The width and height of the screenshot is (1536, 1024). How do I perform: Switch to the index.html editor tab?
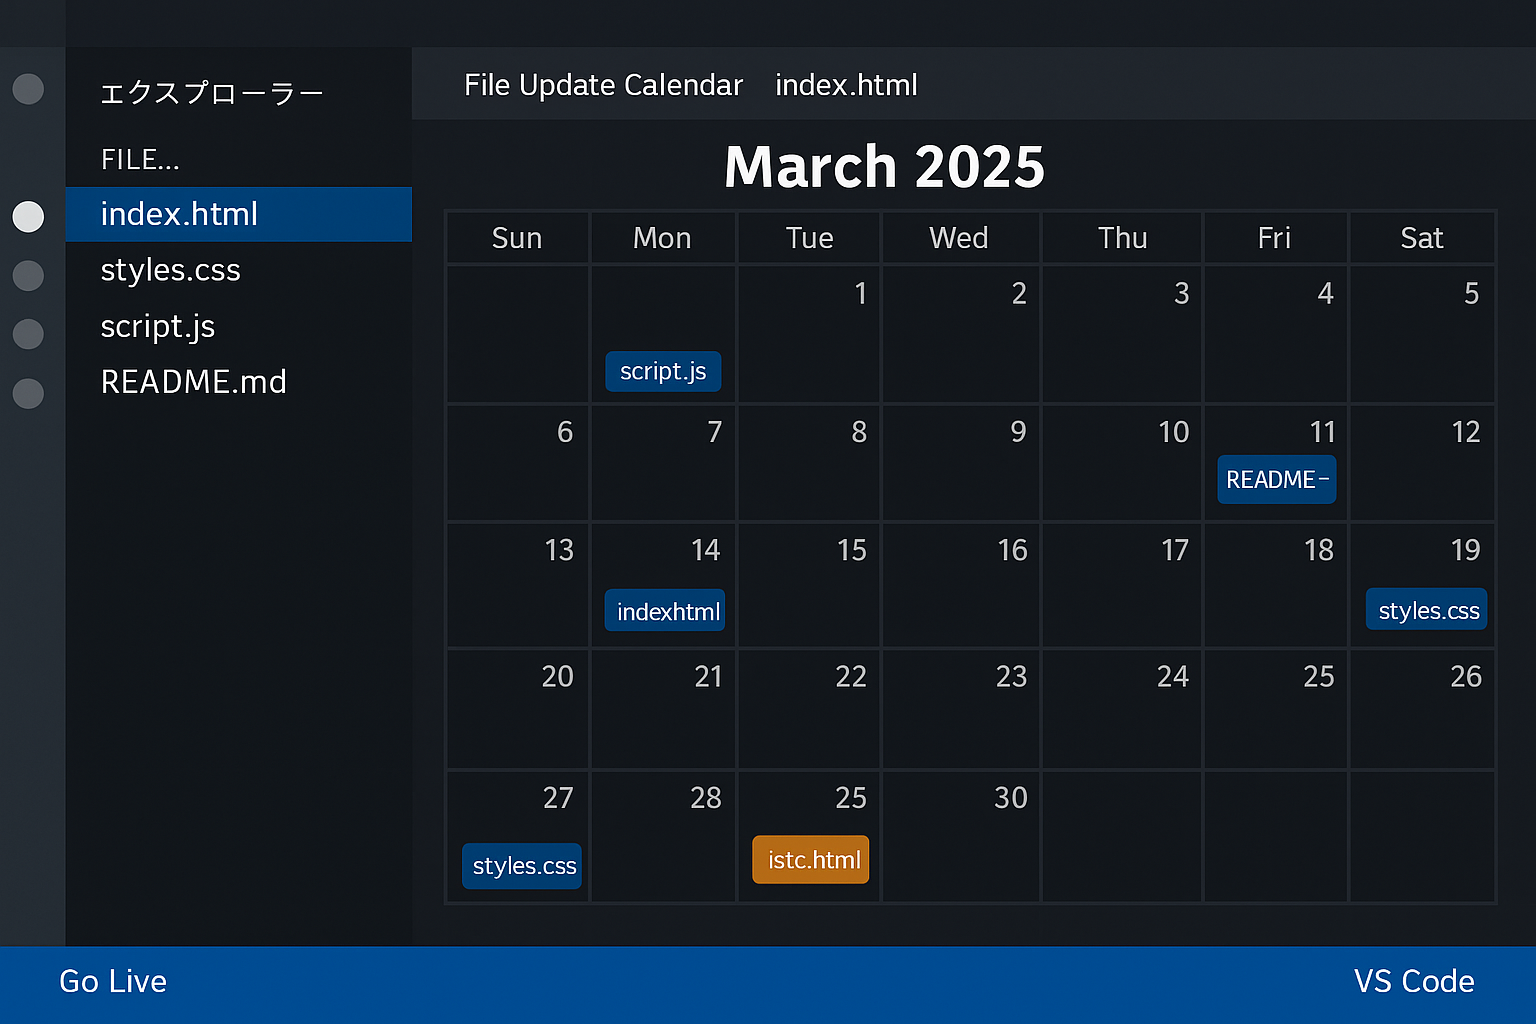[x=846, y=85]
